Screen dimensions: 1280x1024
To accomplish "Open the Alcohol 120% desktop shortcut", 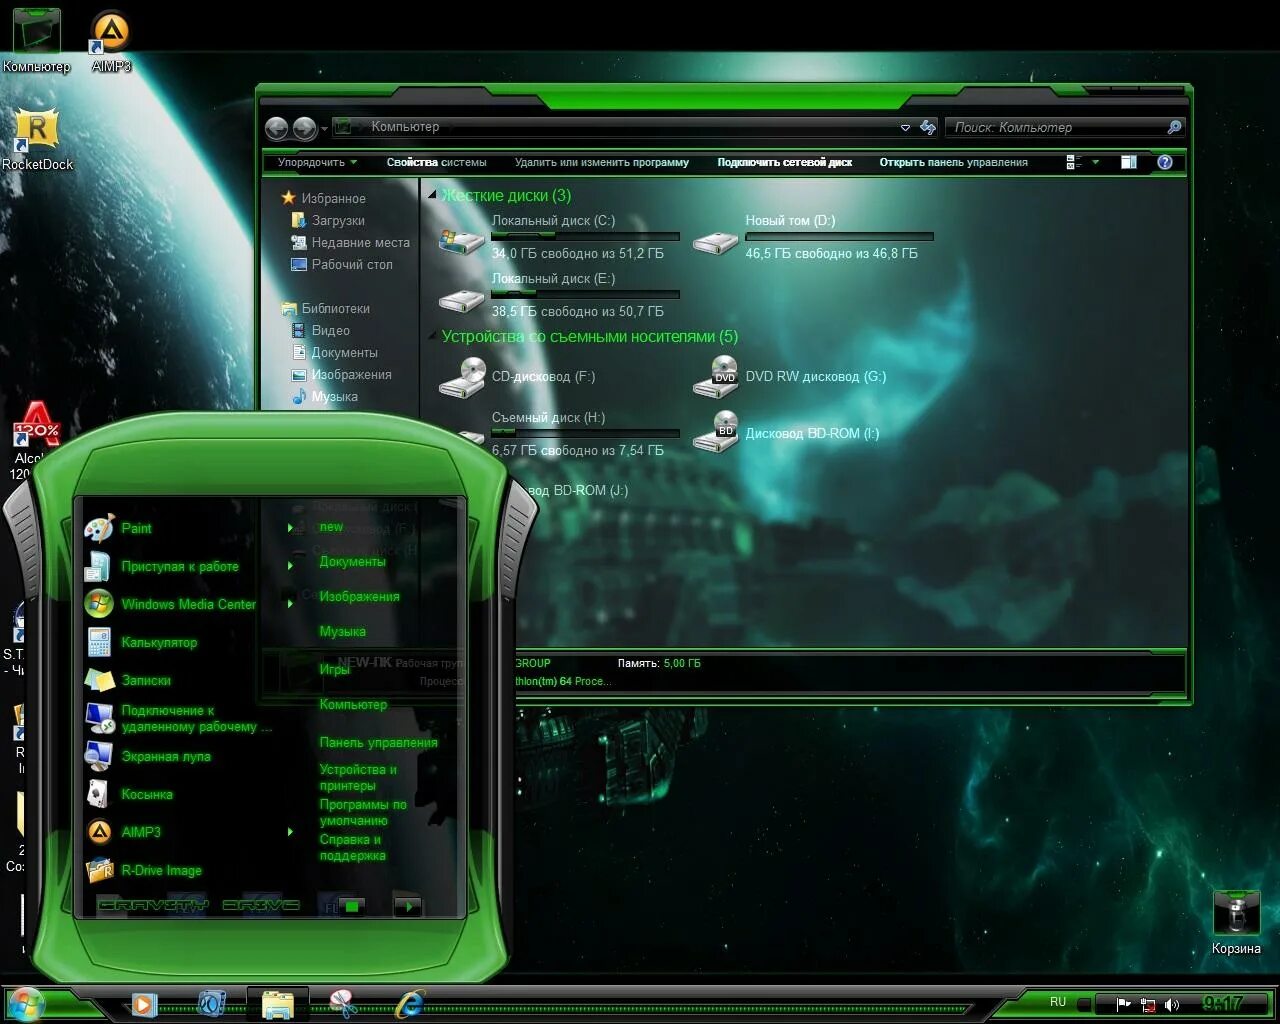I will [36, 438].
